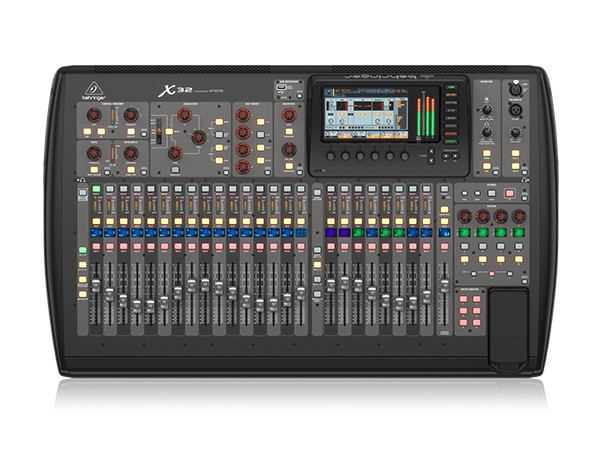Select the lit Ch 1-16 layer button
Screen dimensions: 600x450
[83, 250]
